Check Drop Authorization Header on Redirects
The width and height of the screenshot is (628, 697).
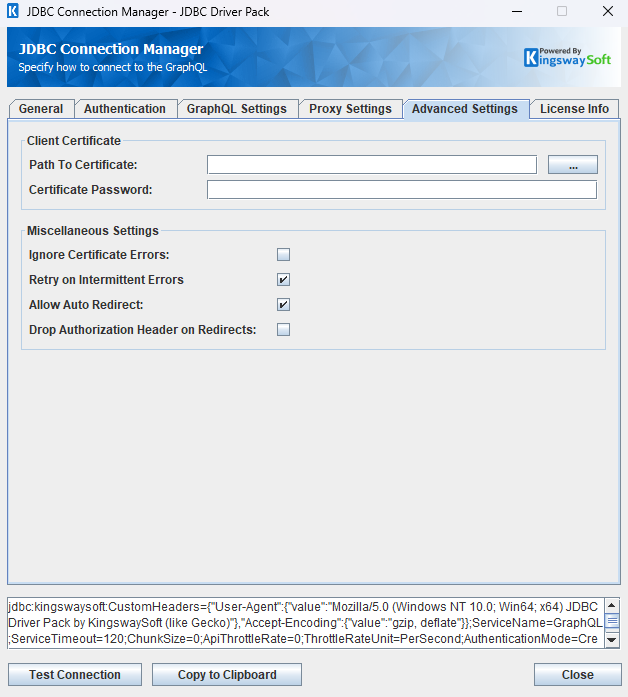pos(284,329)
